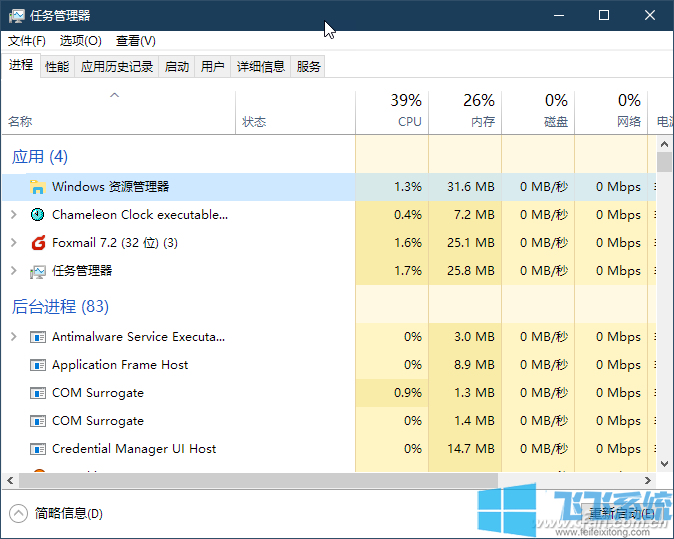
Task: Click the 1.7% CPU value for 任务管理器
Action: point(408,271)
